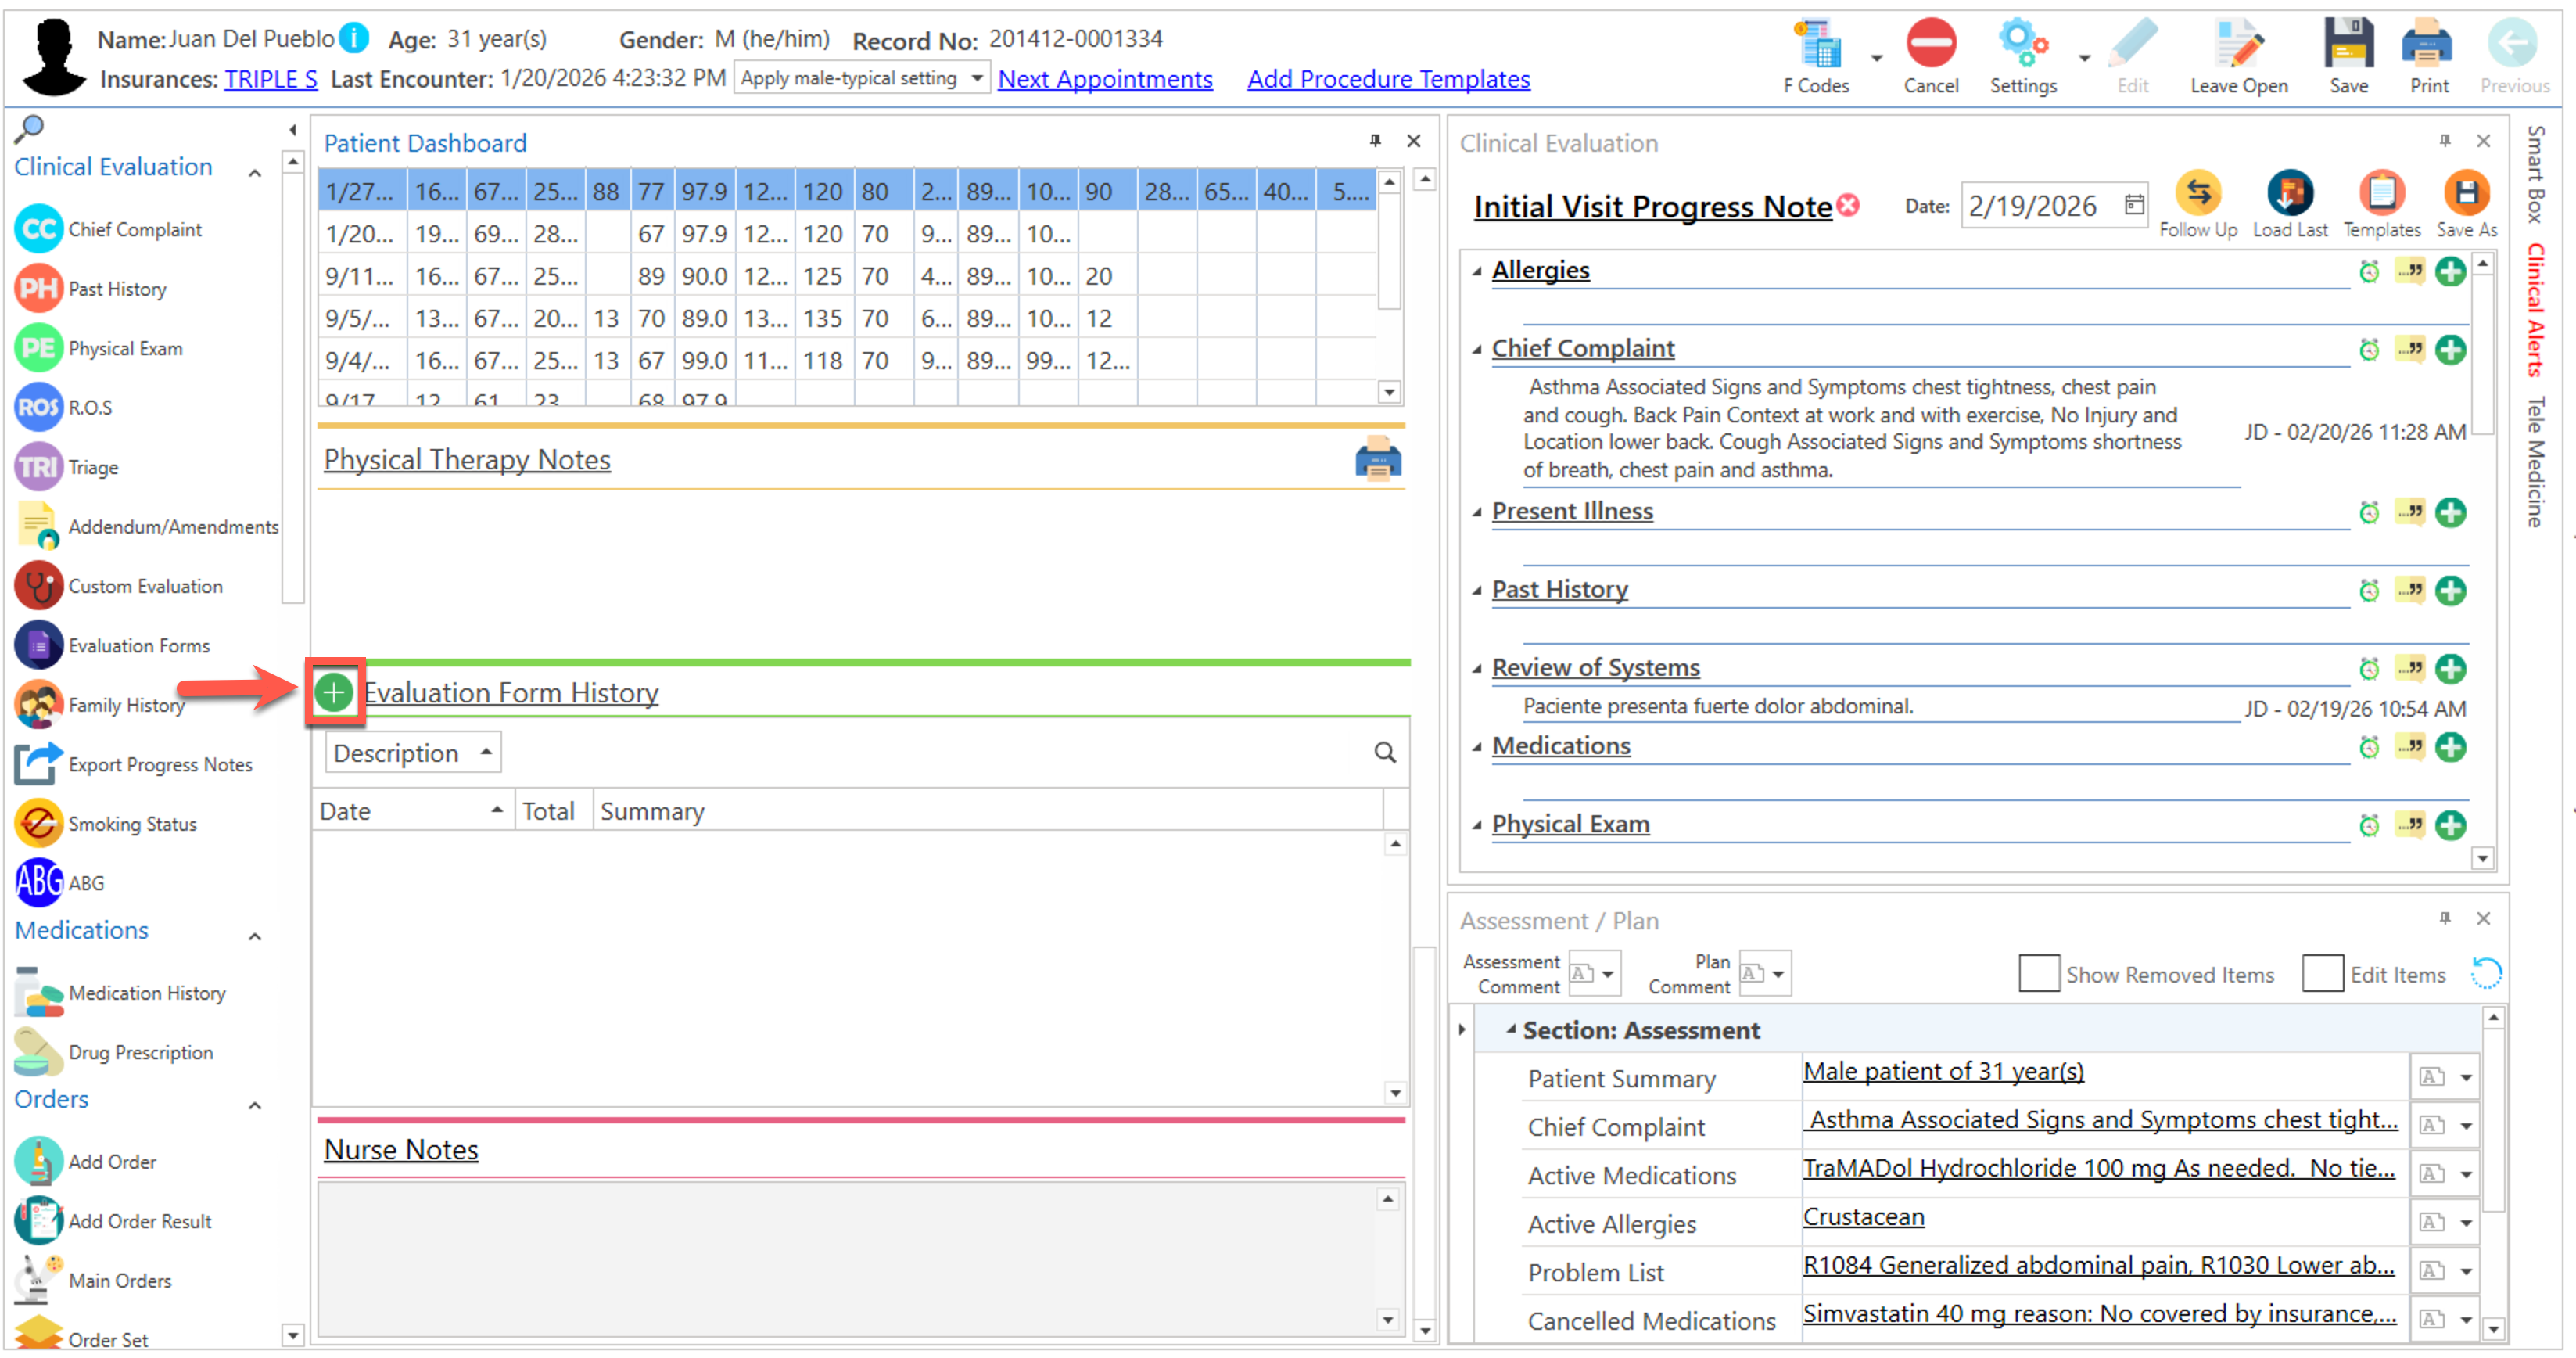Open the Templates icon in Clinical Evaluation
2576x1358 pixels.
click(x=2381, y=194)
